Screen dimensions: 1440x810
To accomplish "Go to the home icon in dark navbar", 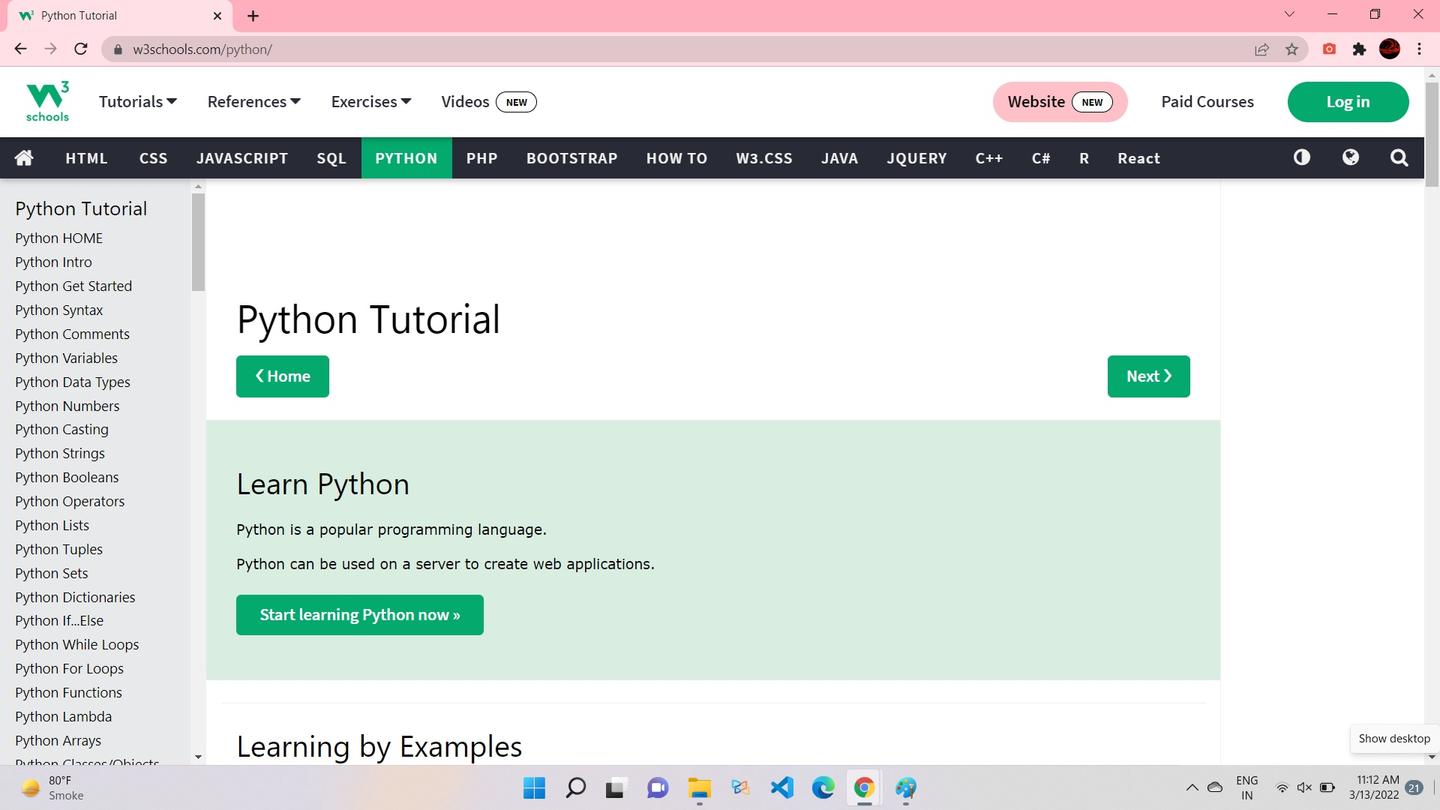I will point(24,158).
